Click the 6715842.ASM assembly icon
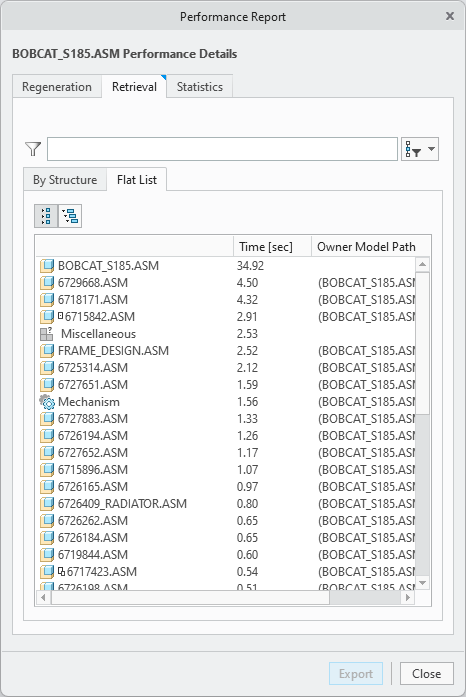The width and height of the screenshot is (466, 697). pyautogui.click(x=47, y=316)
